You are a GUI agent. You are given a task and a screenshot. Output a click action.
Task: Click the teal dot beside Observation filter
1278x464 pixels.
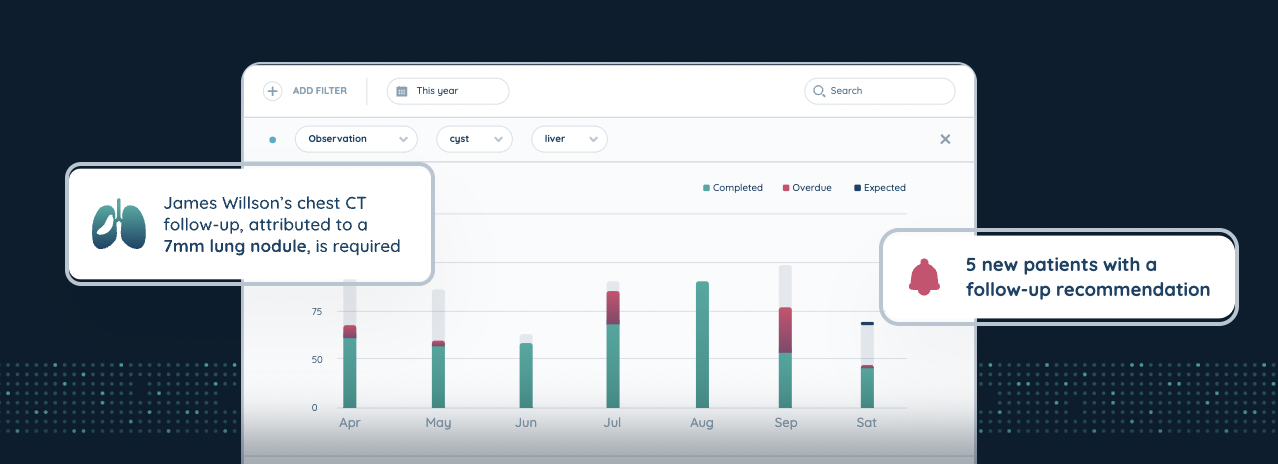click(x=273, y=140)
